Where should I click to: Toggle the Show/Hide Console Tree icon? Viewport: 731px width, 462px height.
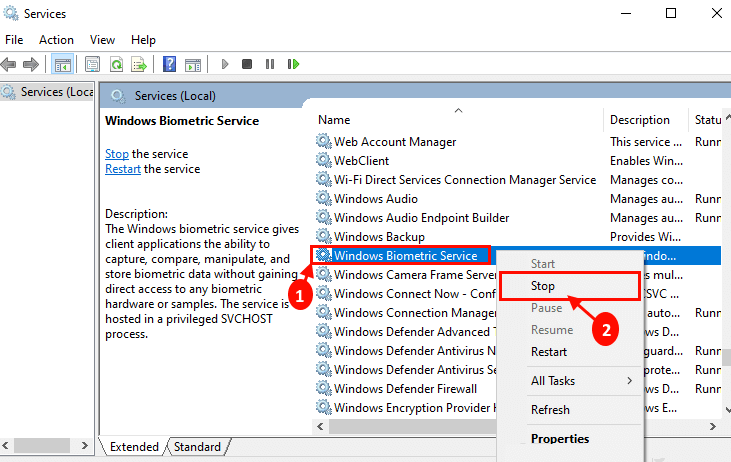[62, 64]
